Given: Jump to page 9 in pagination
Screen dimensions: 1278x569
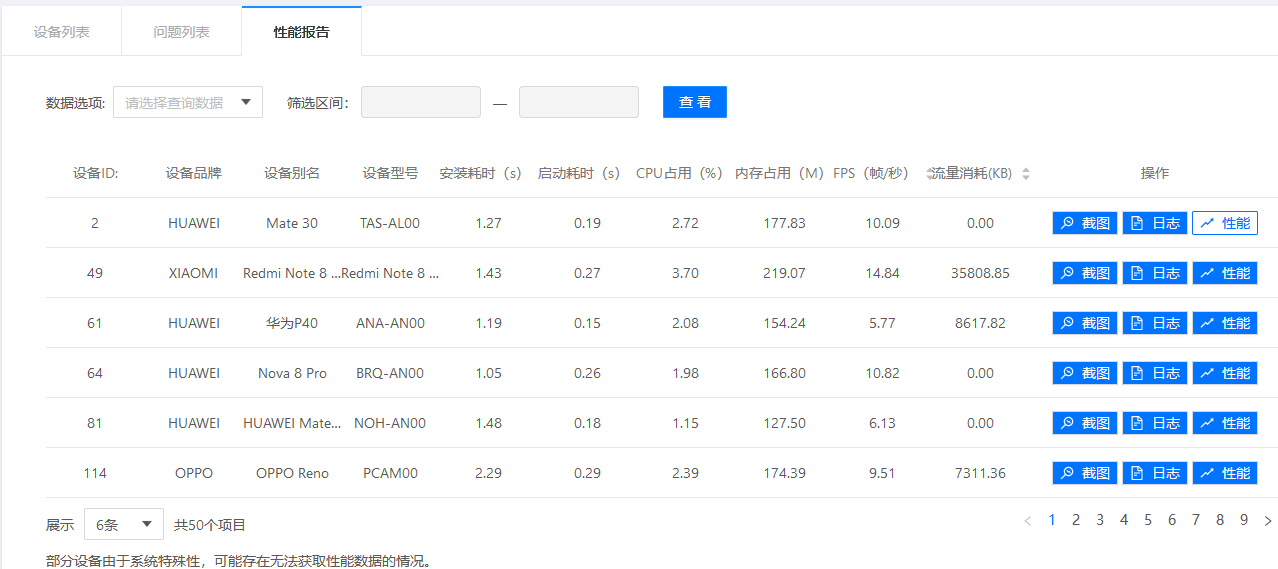Looking at the screenshot, I should 1244,520.
